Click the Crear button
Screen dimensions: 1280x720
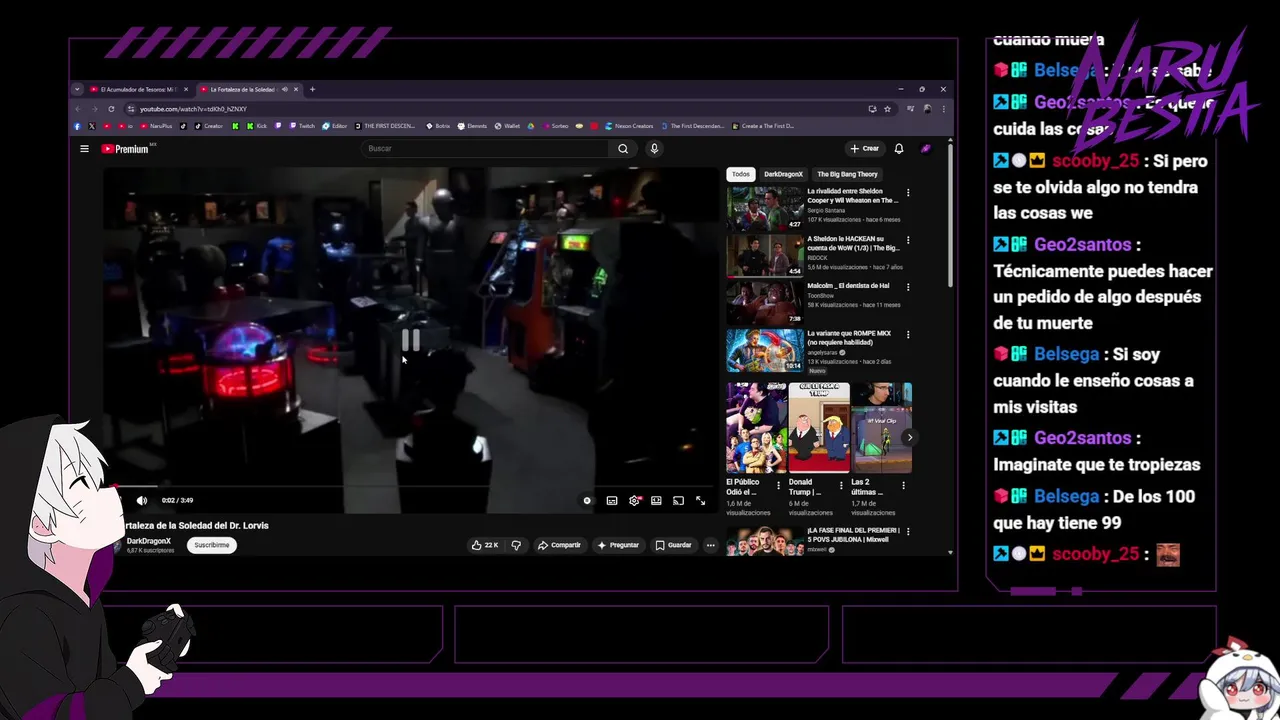click(864, 148)
